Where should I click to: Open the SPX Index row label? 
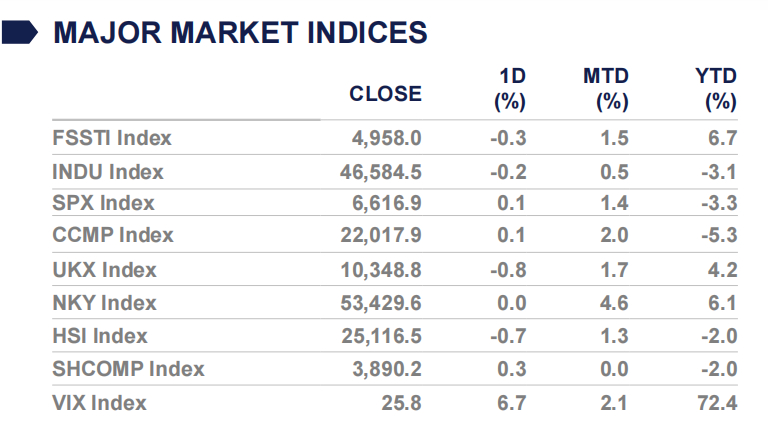(103, 203)
